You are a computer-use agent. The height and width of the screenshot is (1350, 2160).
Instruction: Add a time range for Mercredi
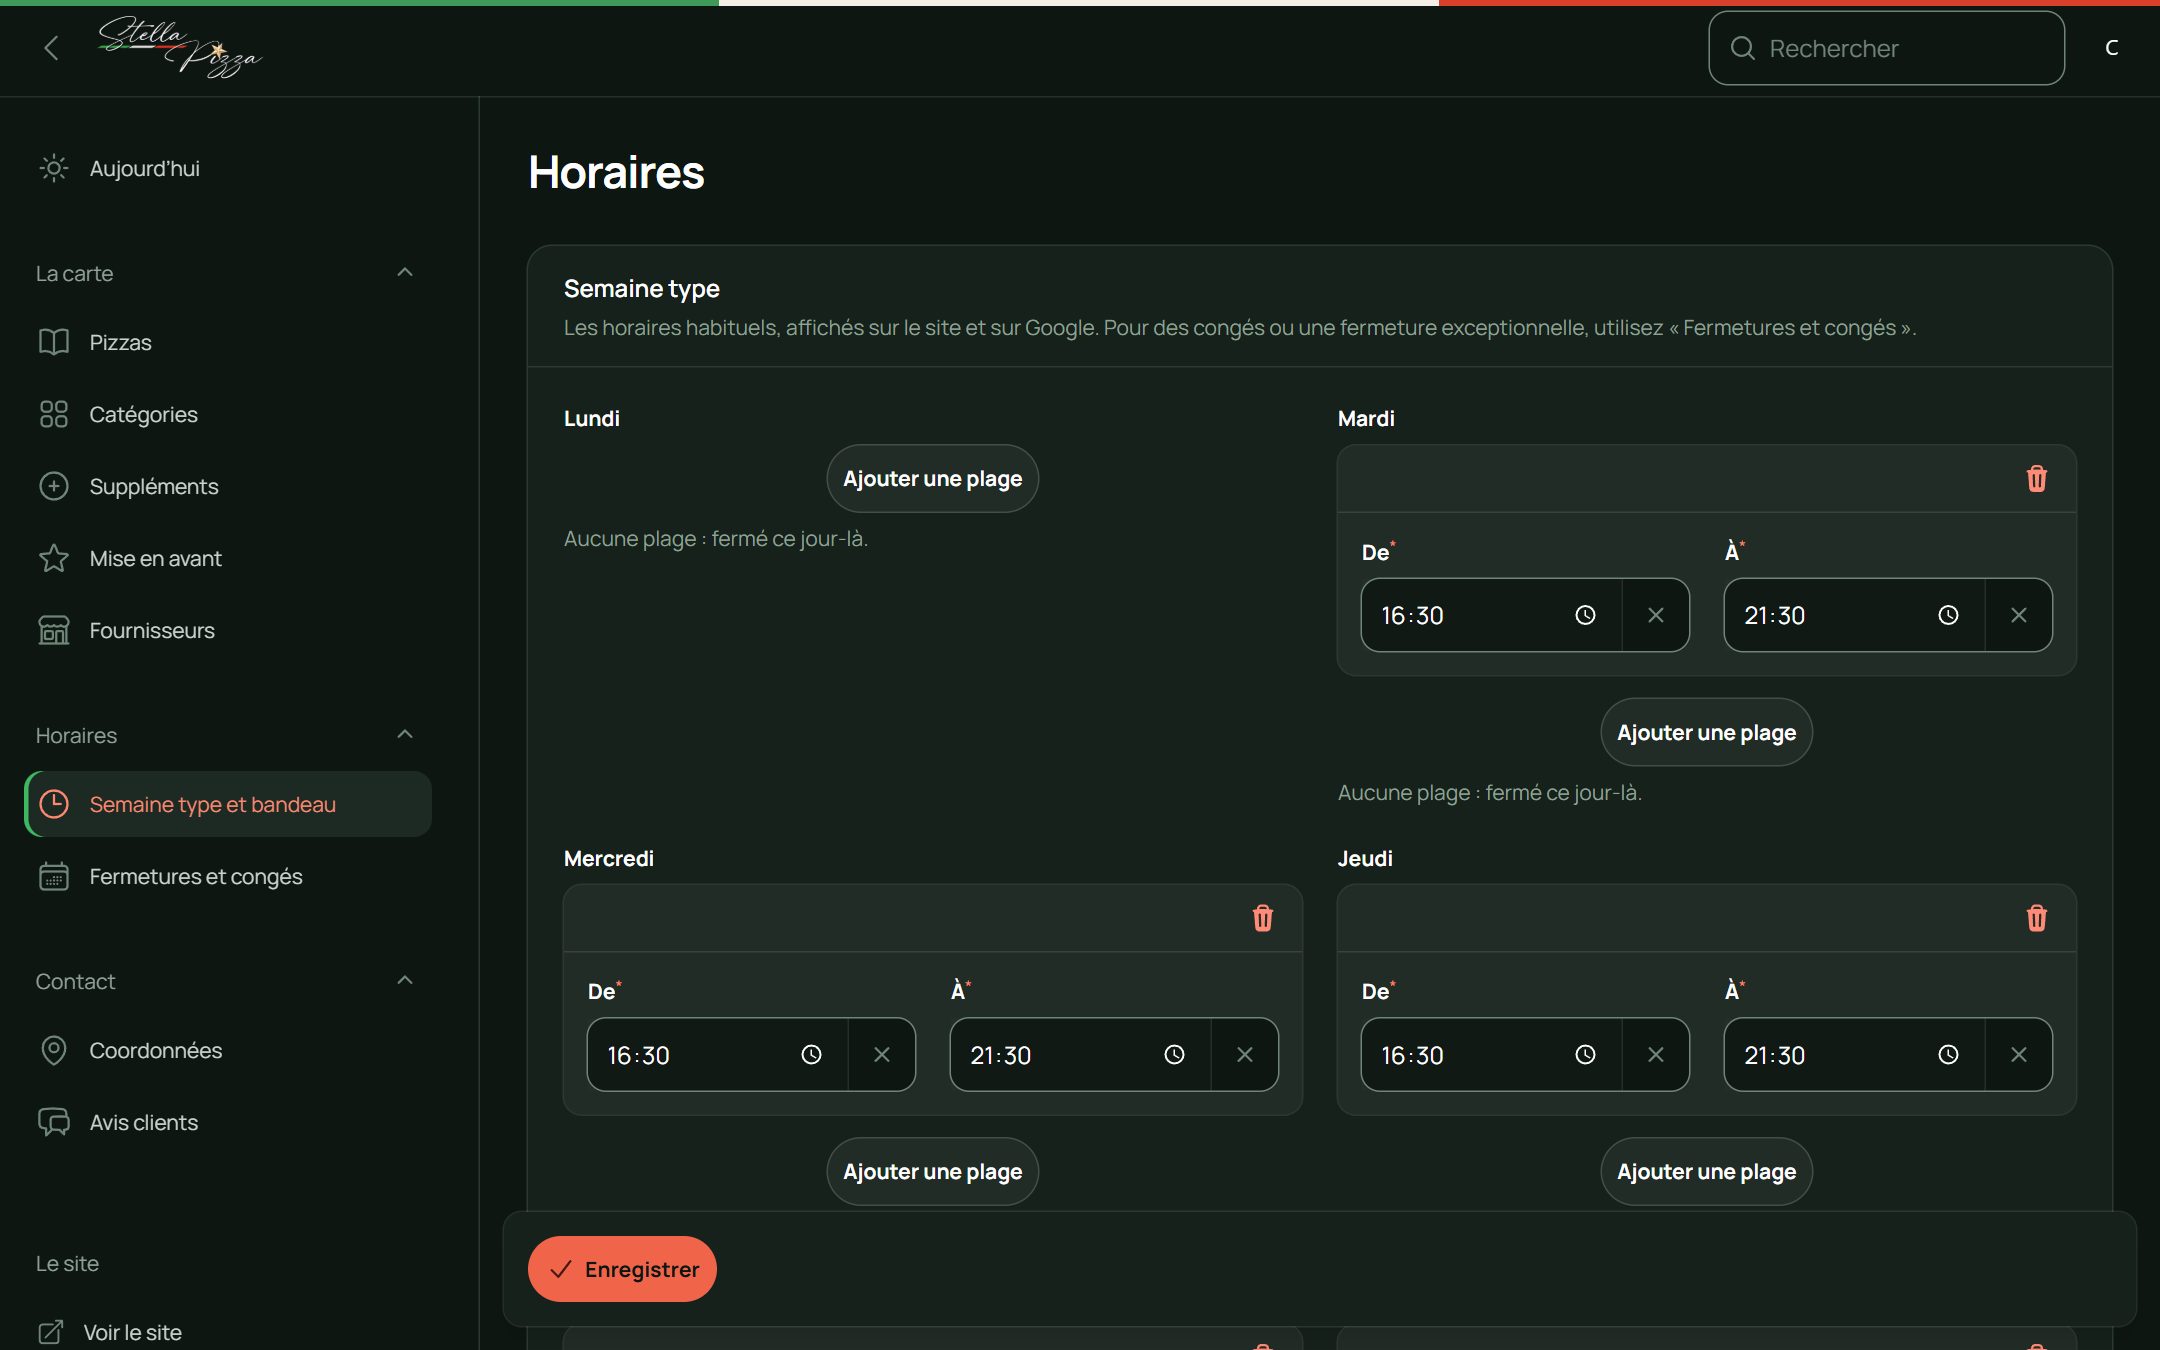[932, 1171]
